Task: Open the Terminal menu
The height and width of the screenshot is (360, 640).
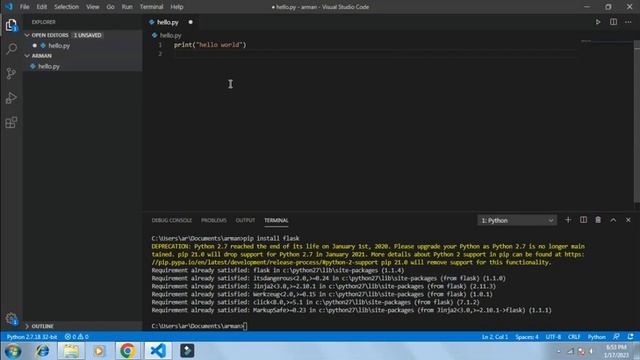Action: pos(151,7)
